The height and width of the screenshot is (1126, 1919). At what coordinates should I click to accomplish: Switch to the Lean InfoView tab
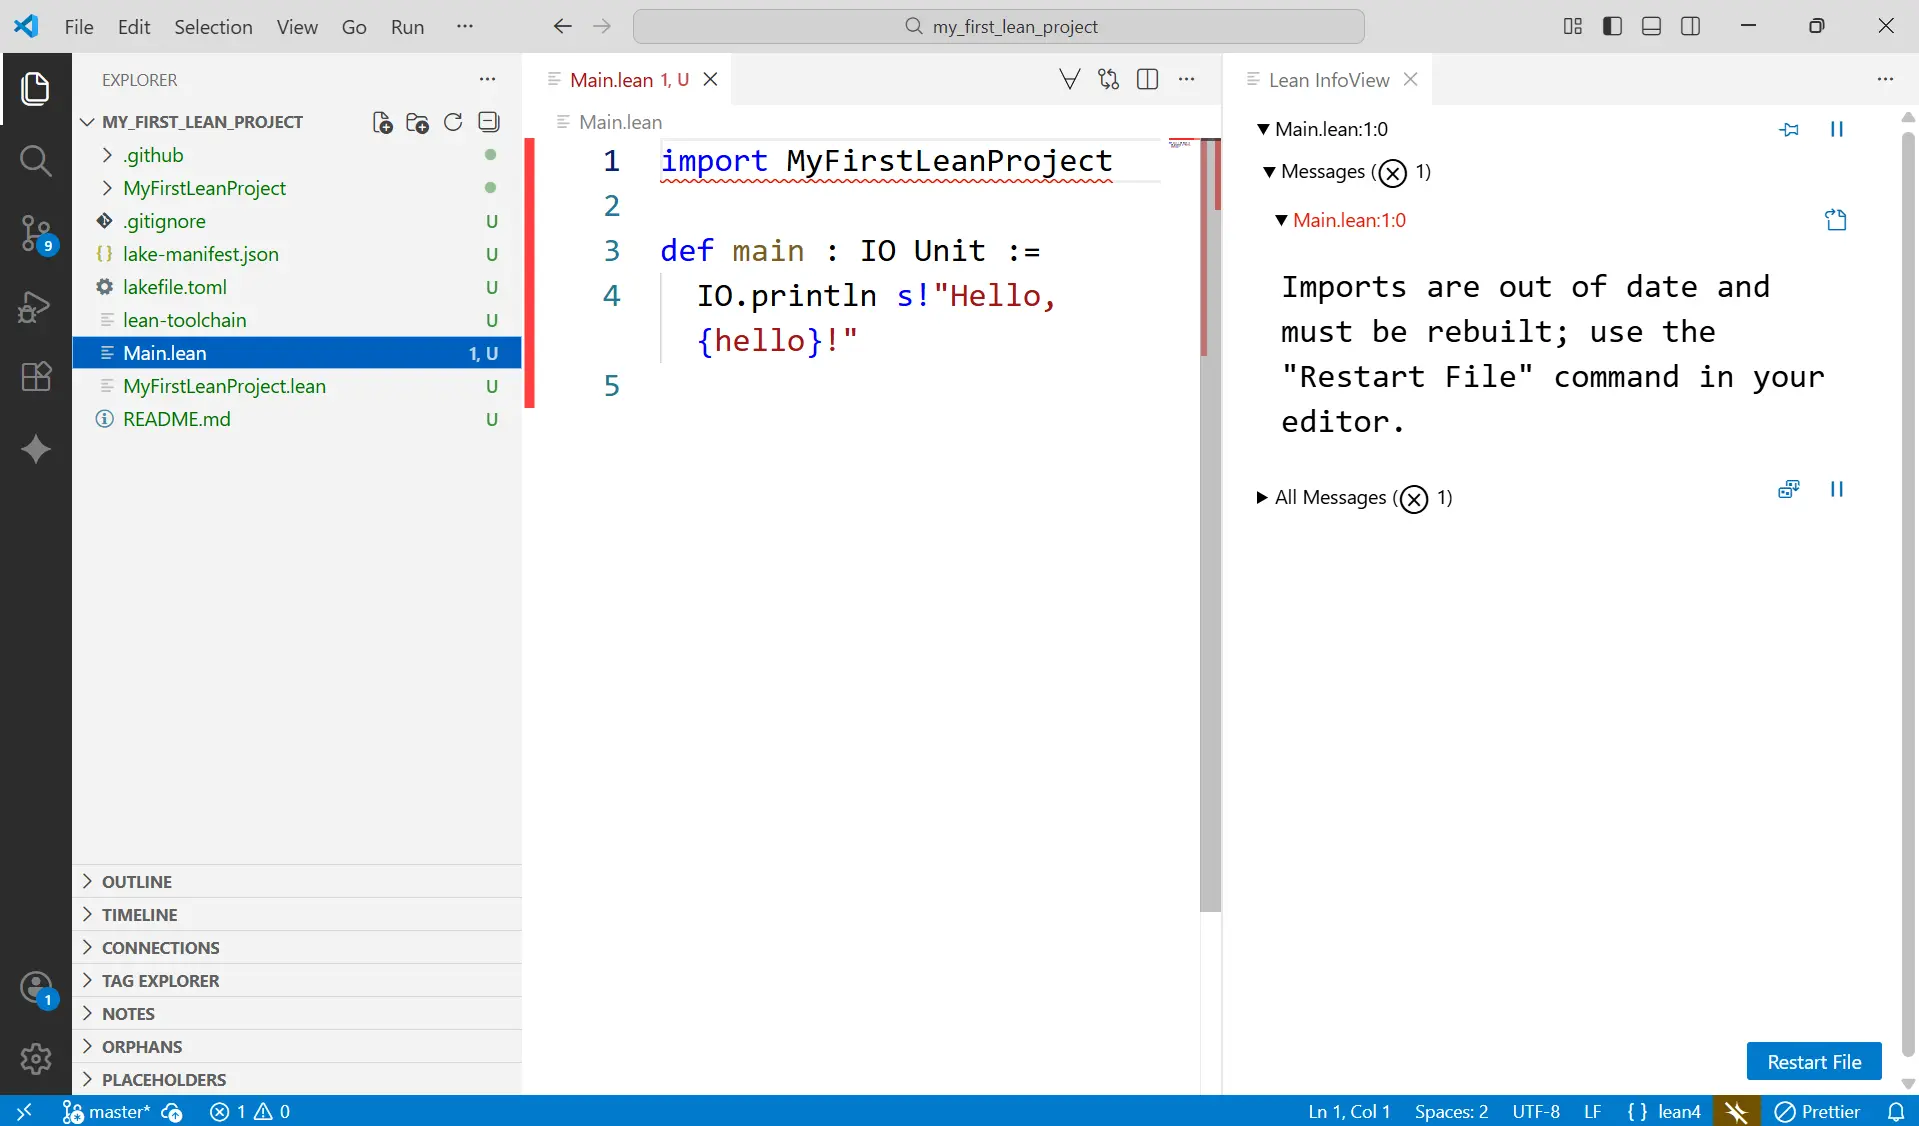1328,80
